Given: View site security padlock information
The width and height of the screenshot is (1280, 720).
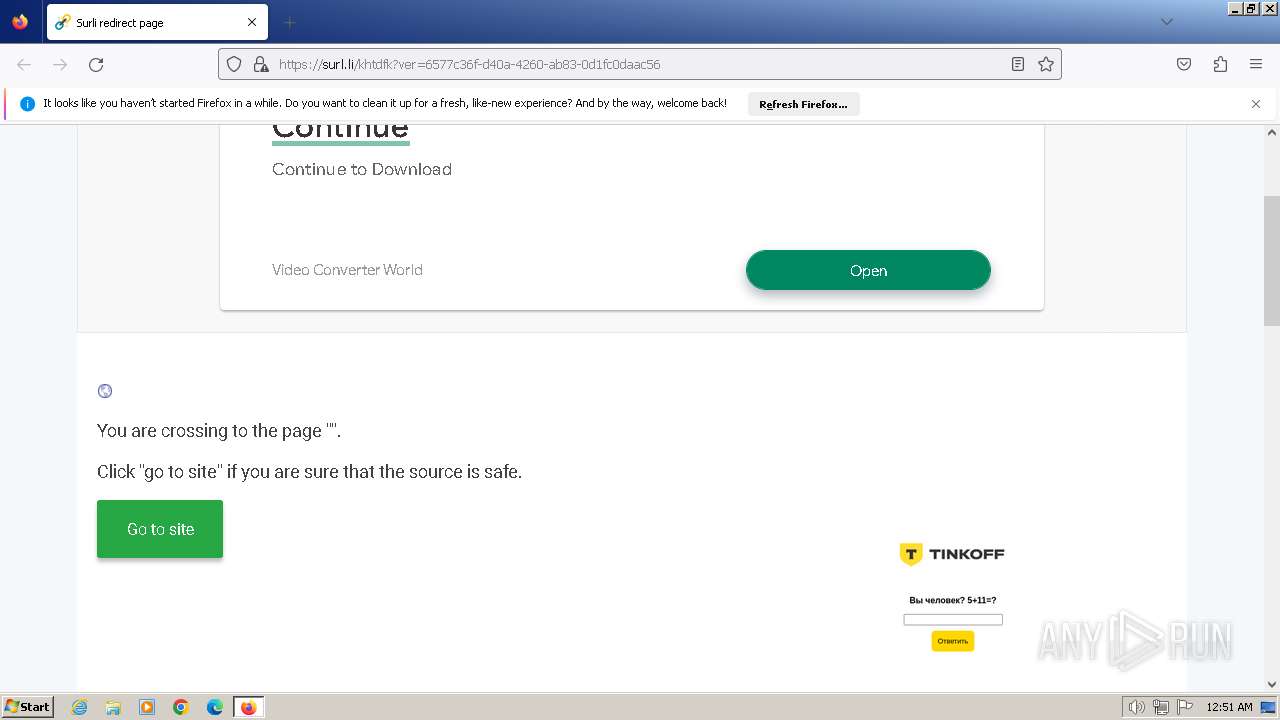Looking at the screenshot, I should tap(261, 64).
